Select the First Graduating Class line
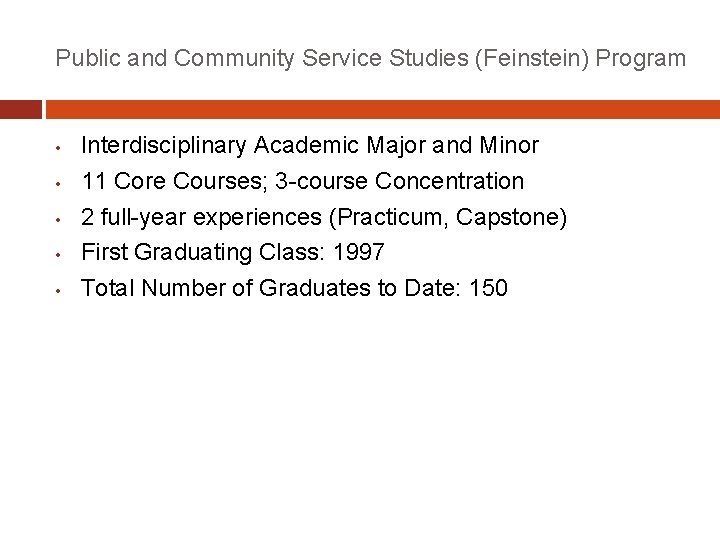This screenshot has height=540, width=720. point(232,253)
